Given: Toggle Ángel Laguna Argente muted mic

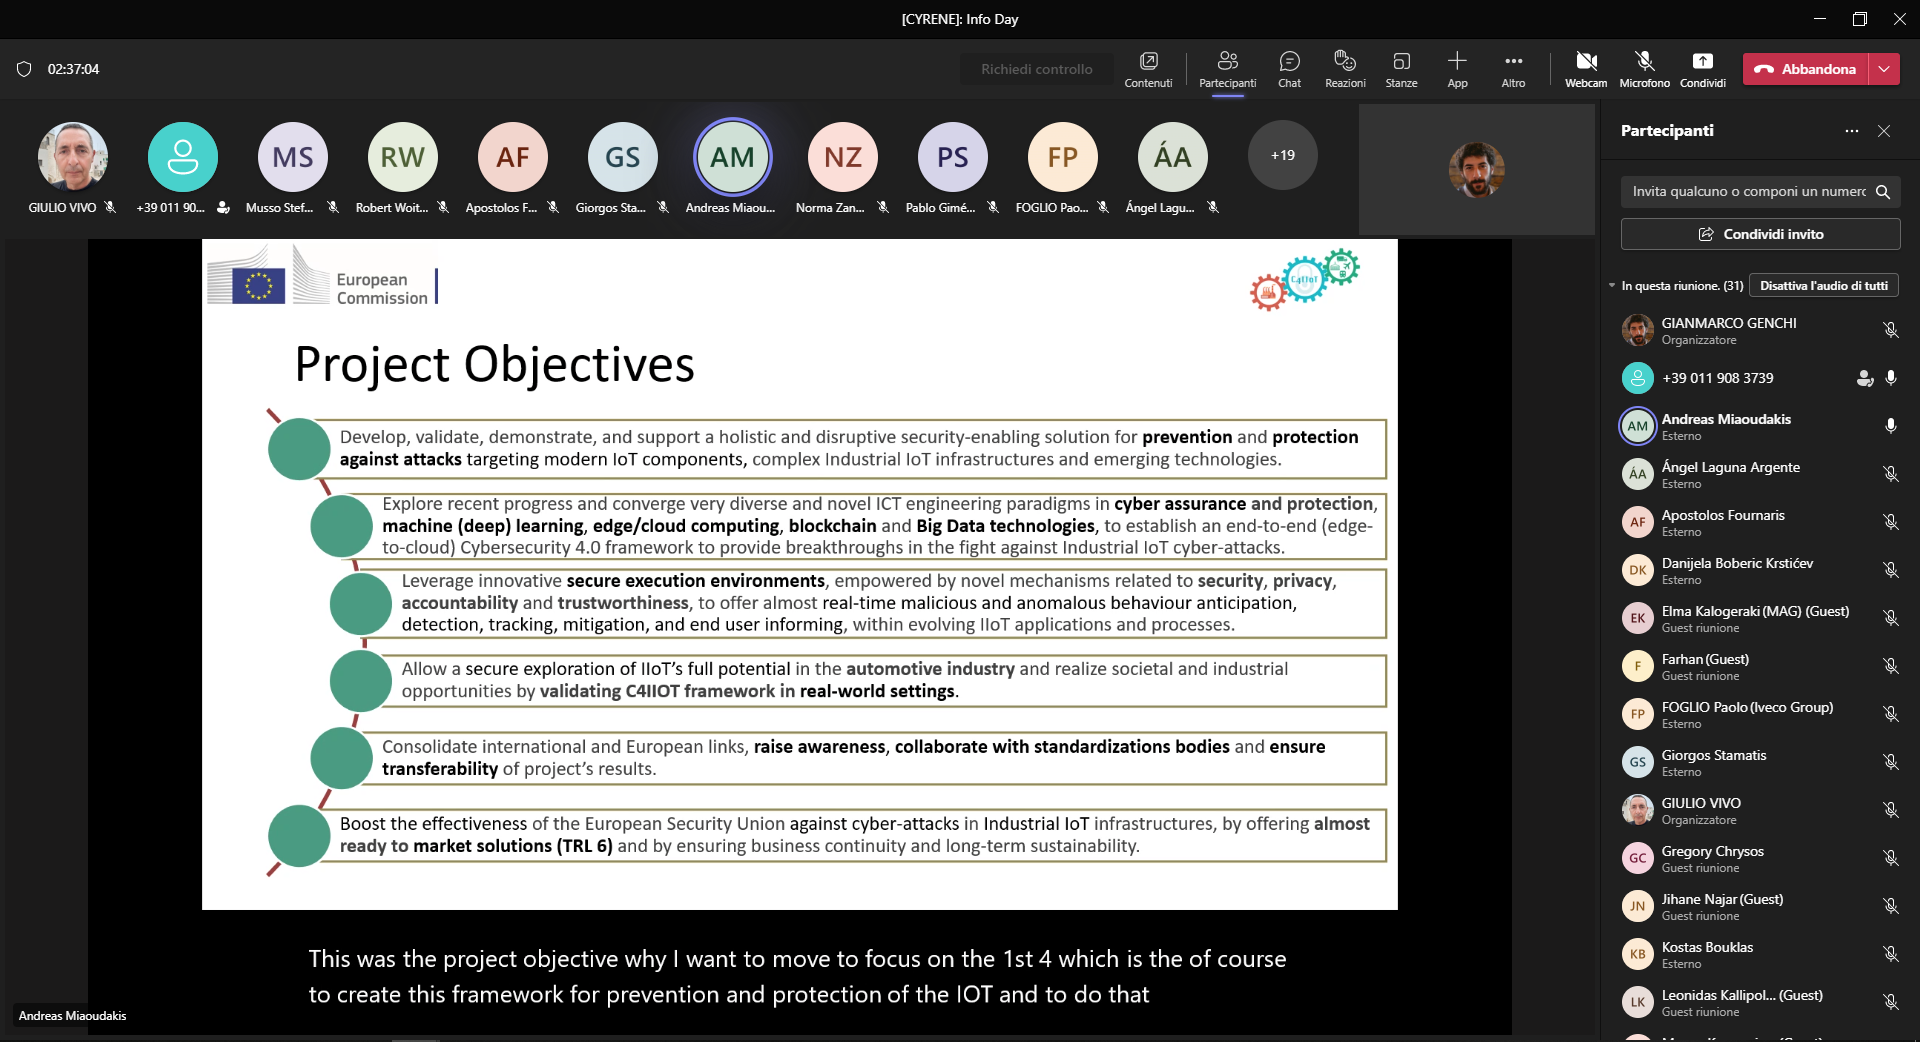Looking at the screenshot, I should coord(1890,474).
